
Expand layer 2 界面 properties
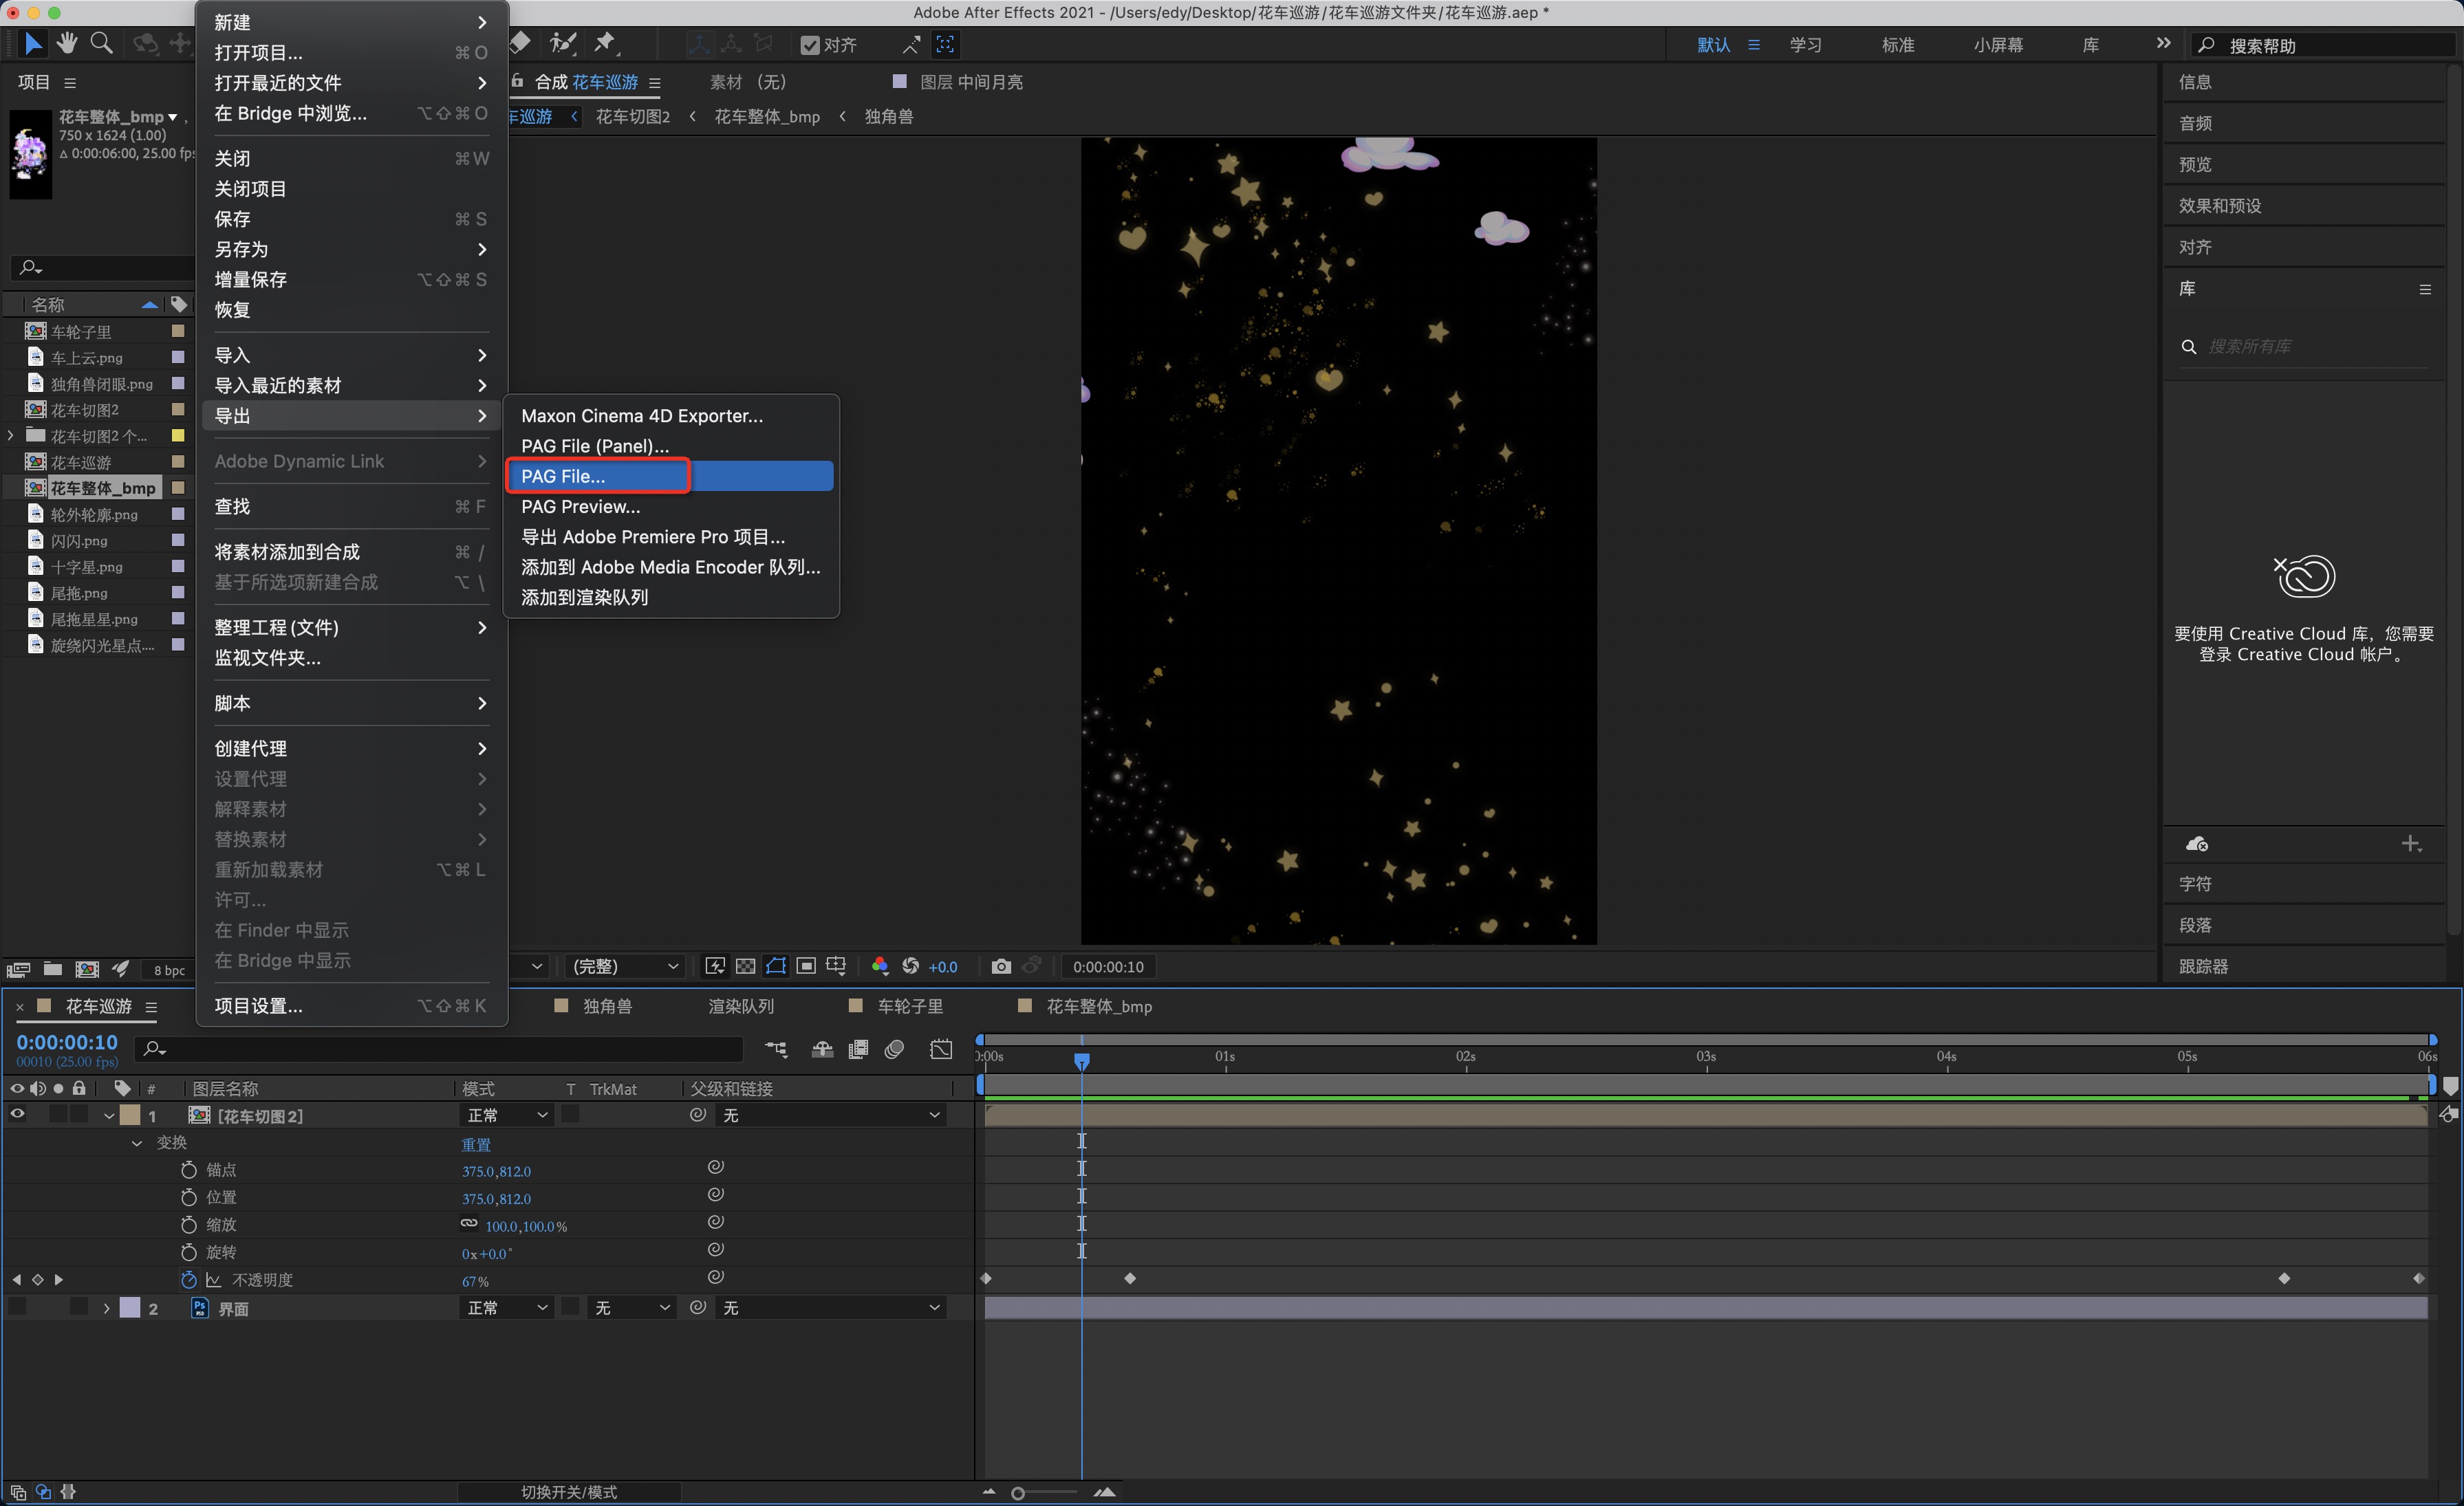(x=106, y=1308)
